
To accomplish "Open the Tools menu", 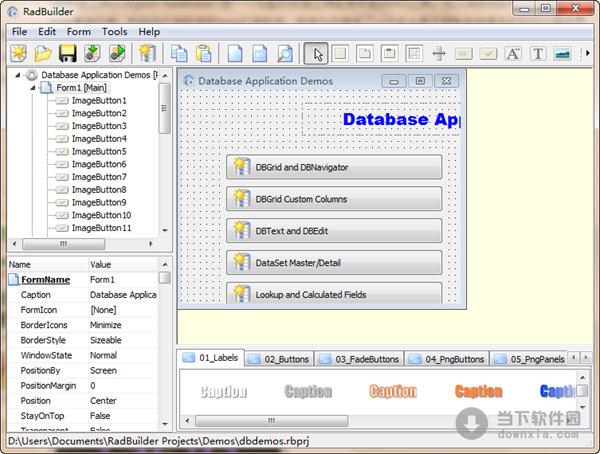I will (114, 31).
